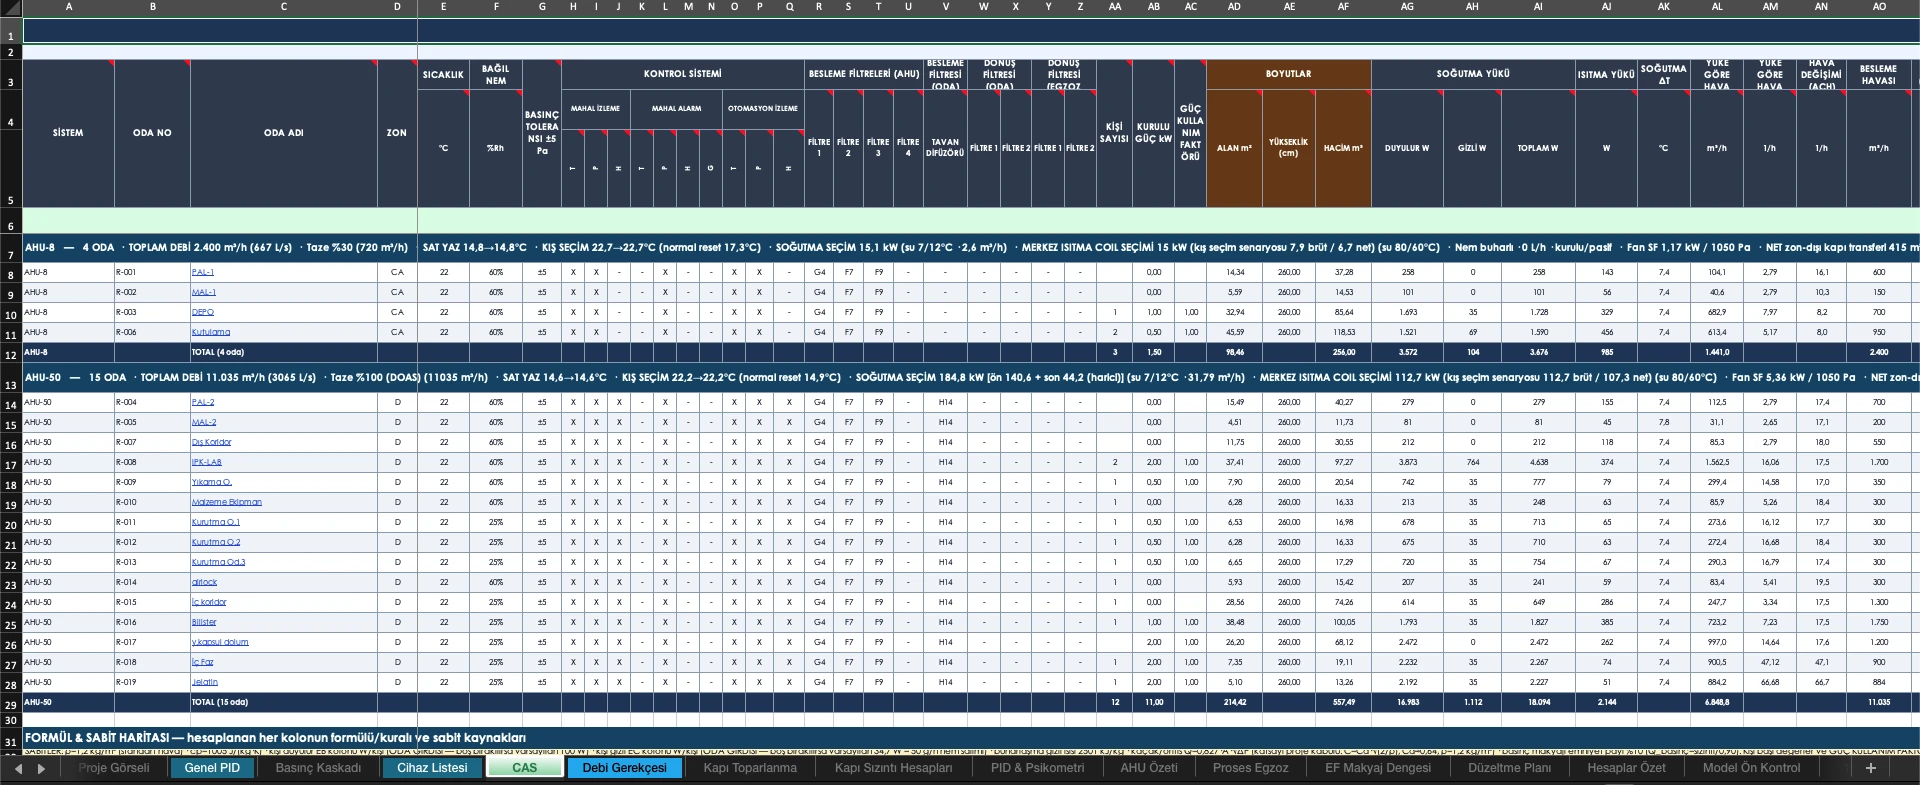
Task: Select the BESLEME FİLTRELERİ (AHU) header
Action: pyautogui.click(x=864, y=74)
